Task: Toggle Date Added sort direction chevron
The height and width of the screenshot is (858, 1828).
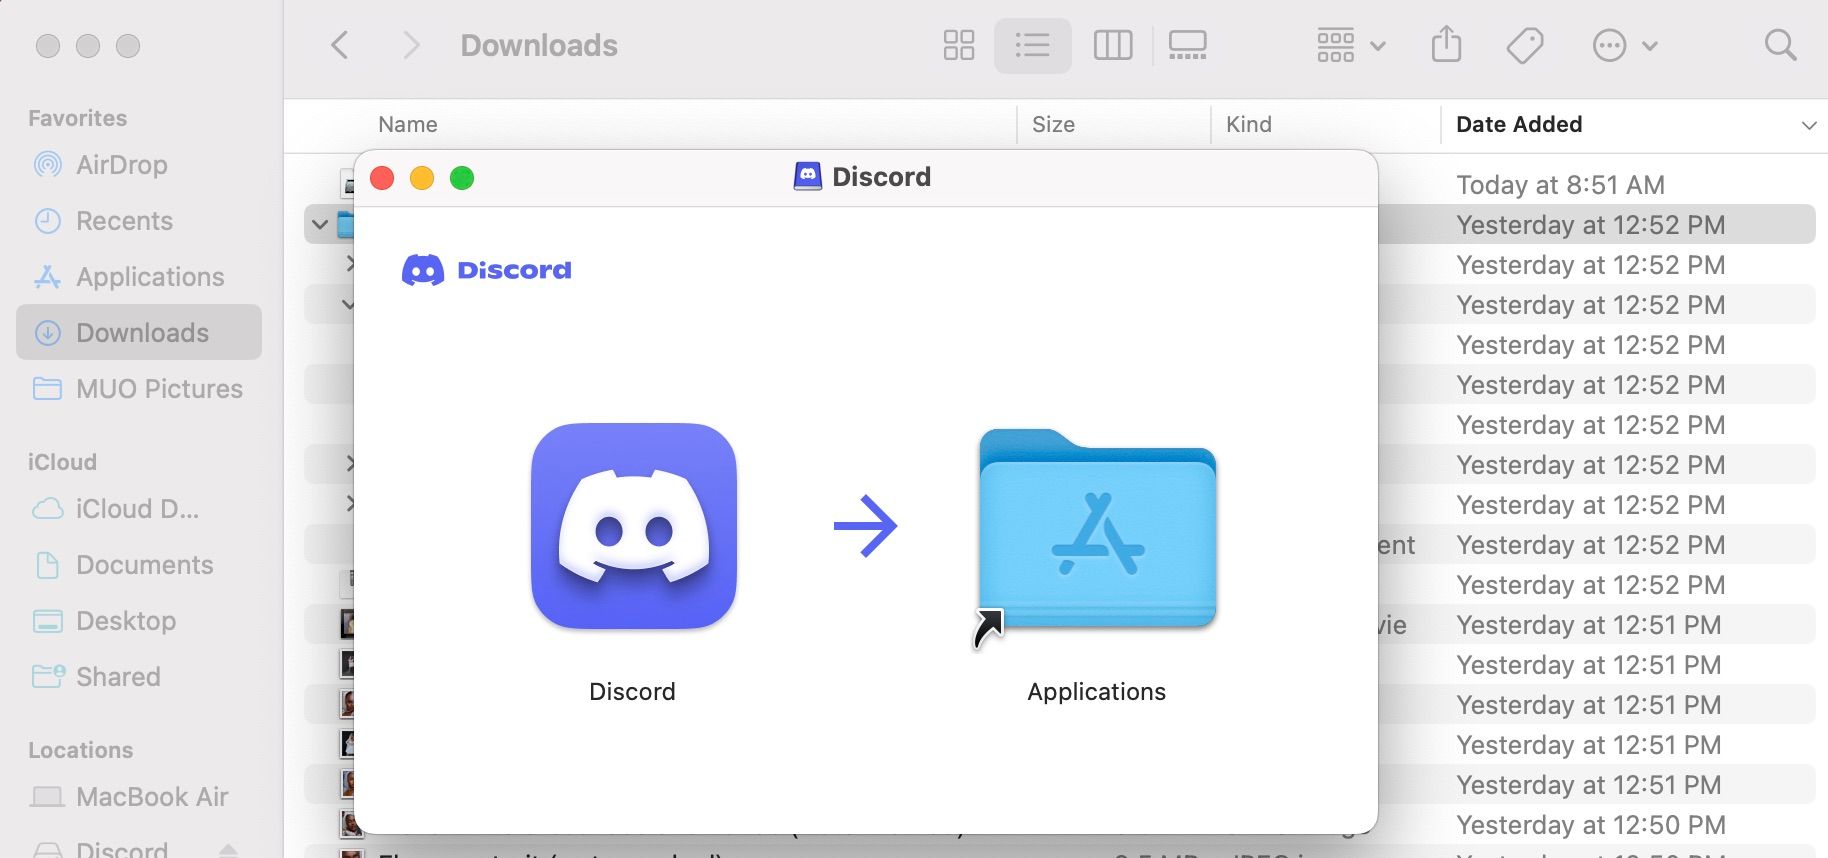Action: pyautogui.click(x=1808, y=125)
